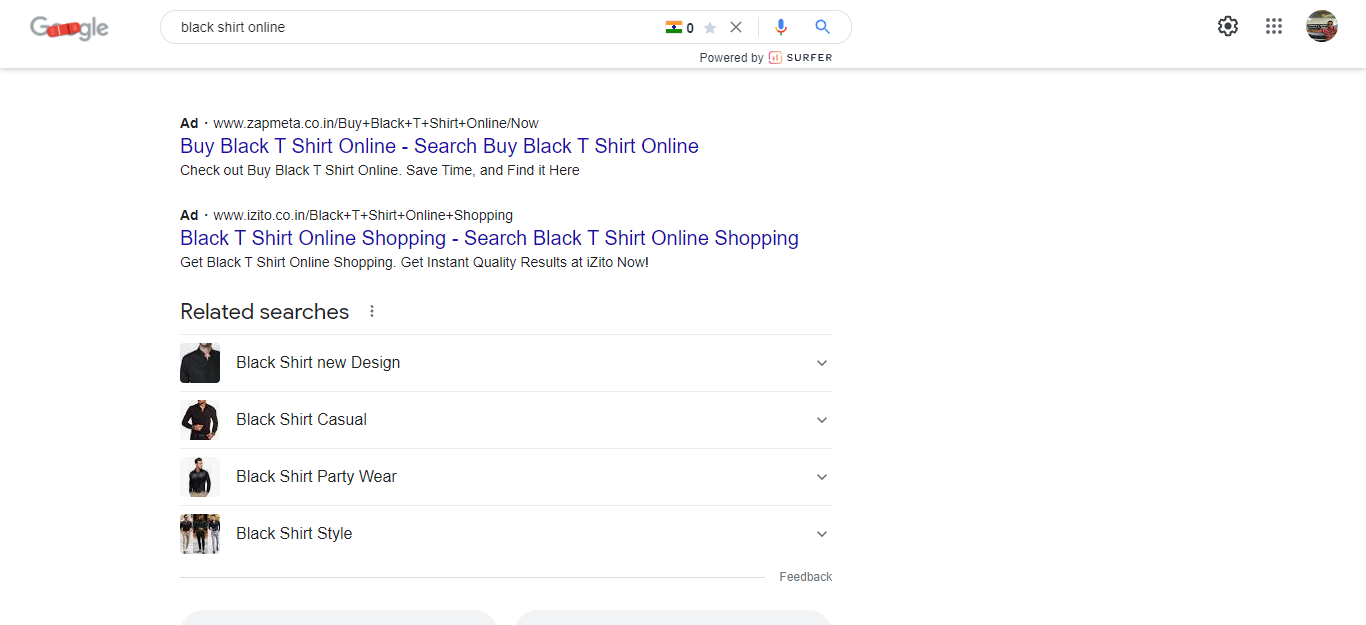Click the star icon in search bar
Image resolution: width=1366 pixels, height=625 pixels.
(710, 28)
